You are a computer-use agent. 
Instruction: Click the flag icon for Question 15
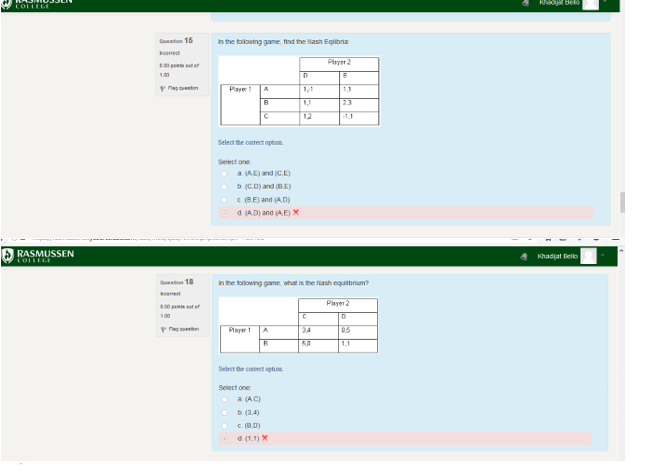(x=163, y=88)
